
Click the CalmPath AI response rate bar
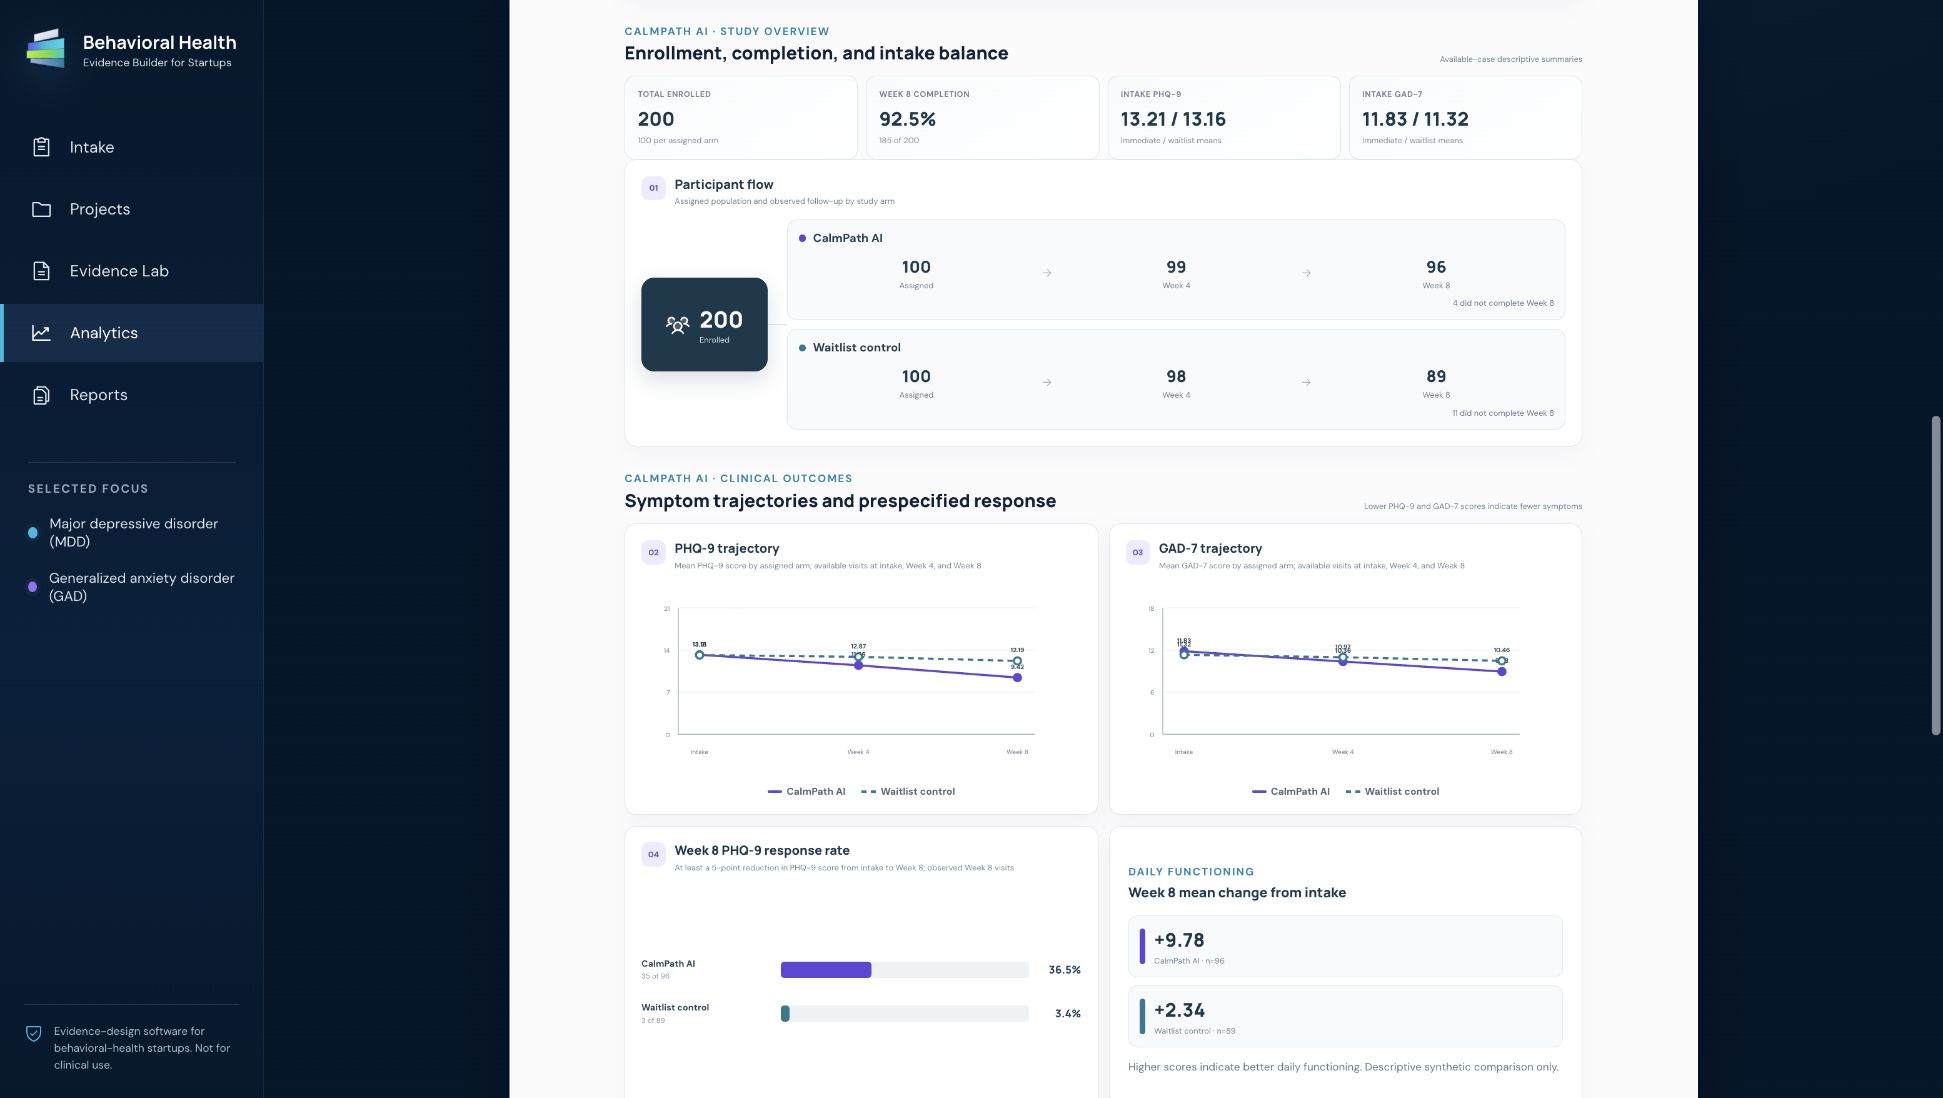pos(826,970)
